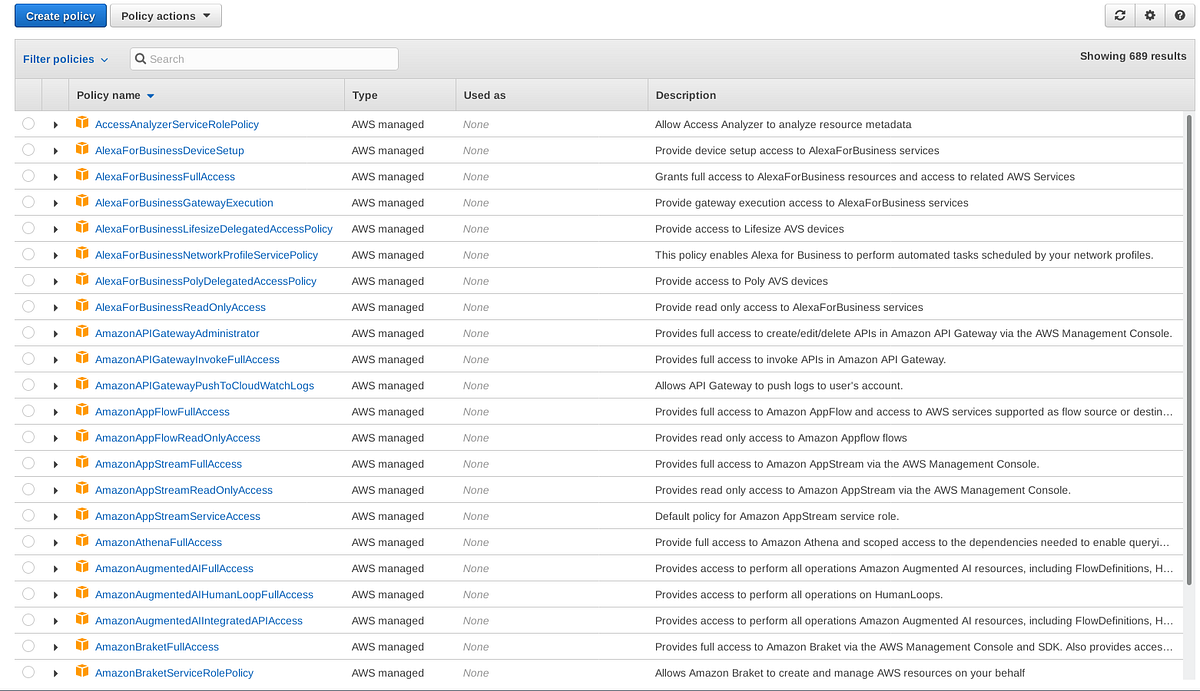Image resolution: width=1200 pixels, height=691 pixels.
Task: Click the AlexaForBusinessFullAccess policy icon
Action: [81, 175]
